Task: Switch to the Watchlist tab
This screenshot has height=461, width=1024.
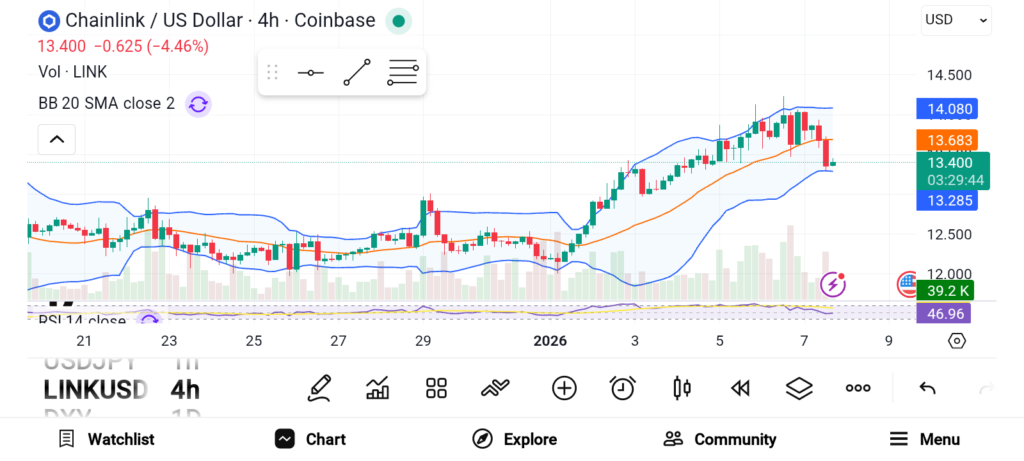Action: pyautogui.click(x=106, y=439)
